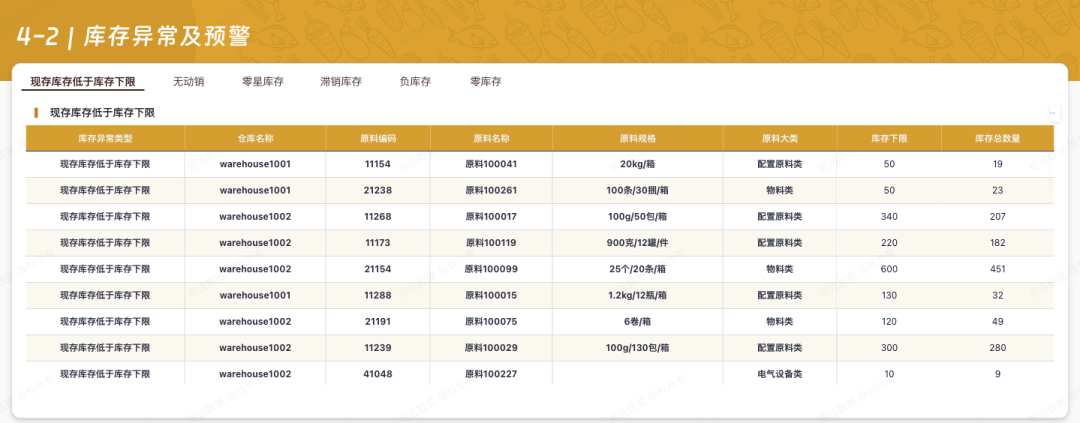Select the 现存库存低于库存下限 tab
This screenshot has height=423, width=1080.
pyautogui.click(x=83, y=82)
